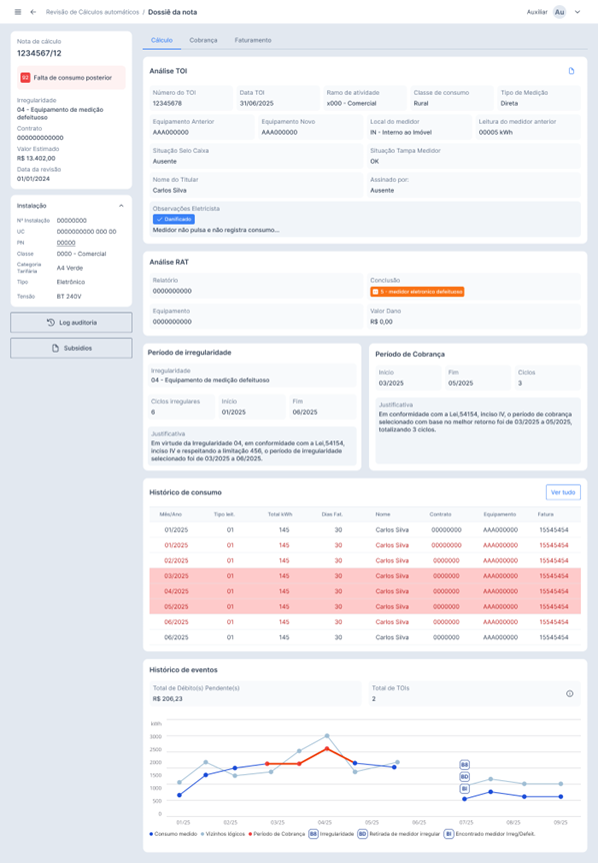Switch to the Faturamento tab

(x=253, y=40)
